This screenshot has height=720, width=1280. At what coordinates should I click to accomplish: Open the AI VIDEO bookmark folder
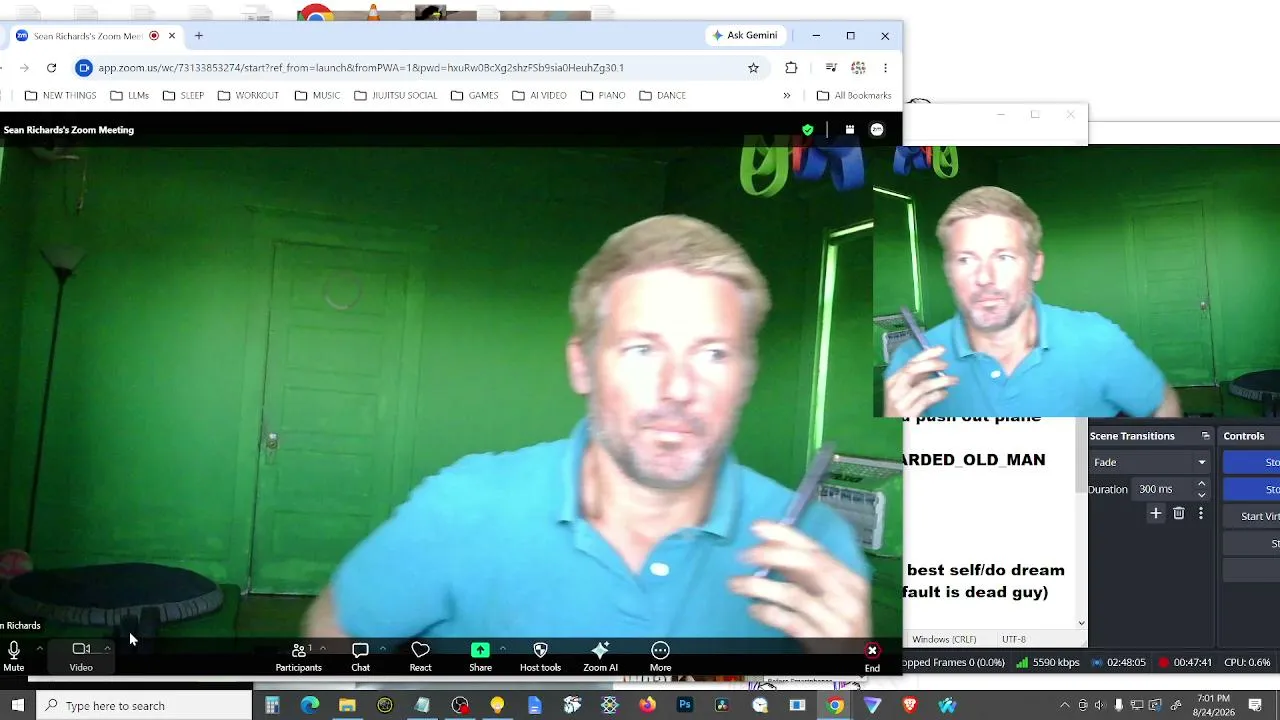point(539,96)
